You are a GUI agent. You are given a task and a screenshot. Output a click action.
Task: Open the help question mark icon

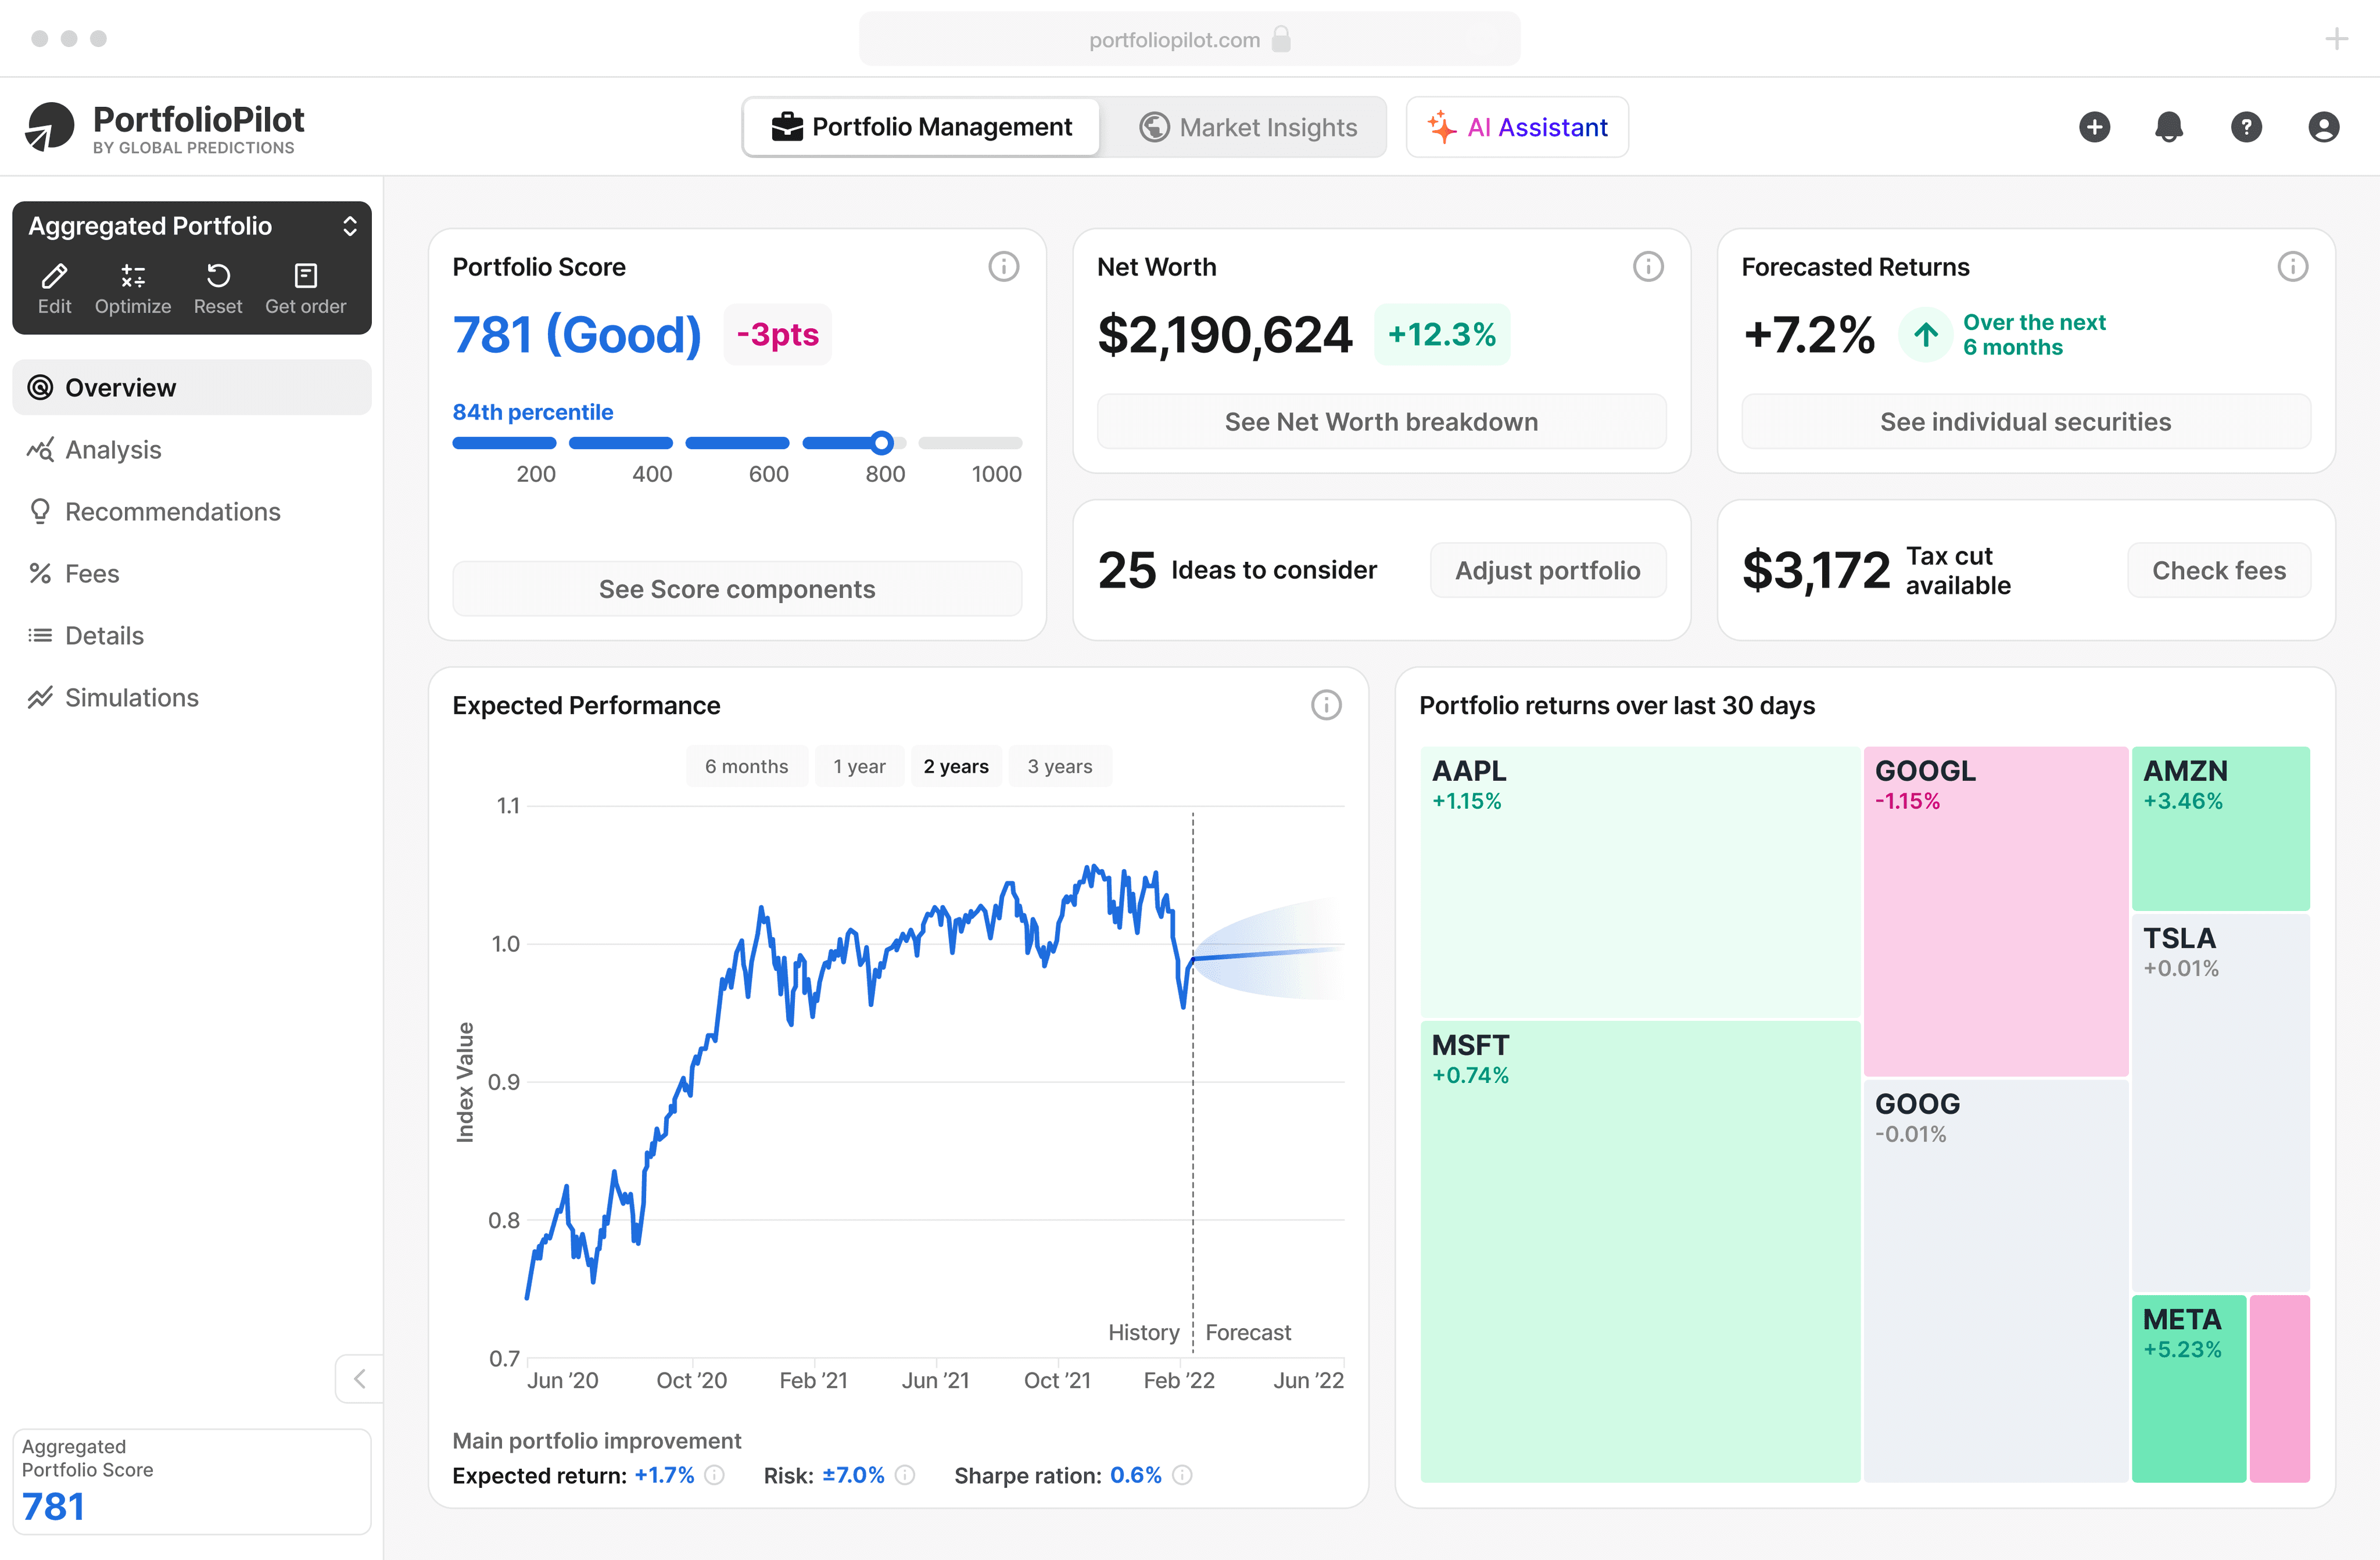pos(2246,127)
